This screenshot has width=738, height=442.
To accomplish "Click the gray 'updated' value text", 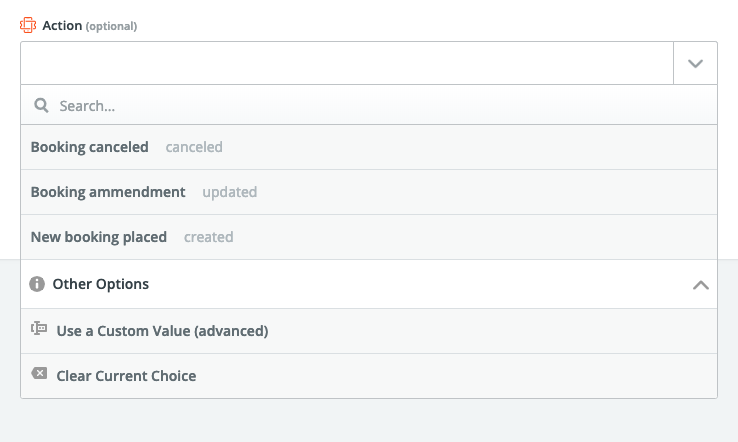I will point(230,192).
